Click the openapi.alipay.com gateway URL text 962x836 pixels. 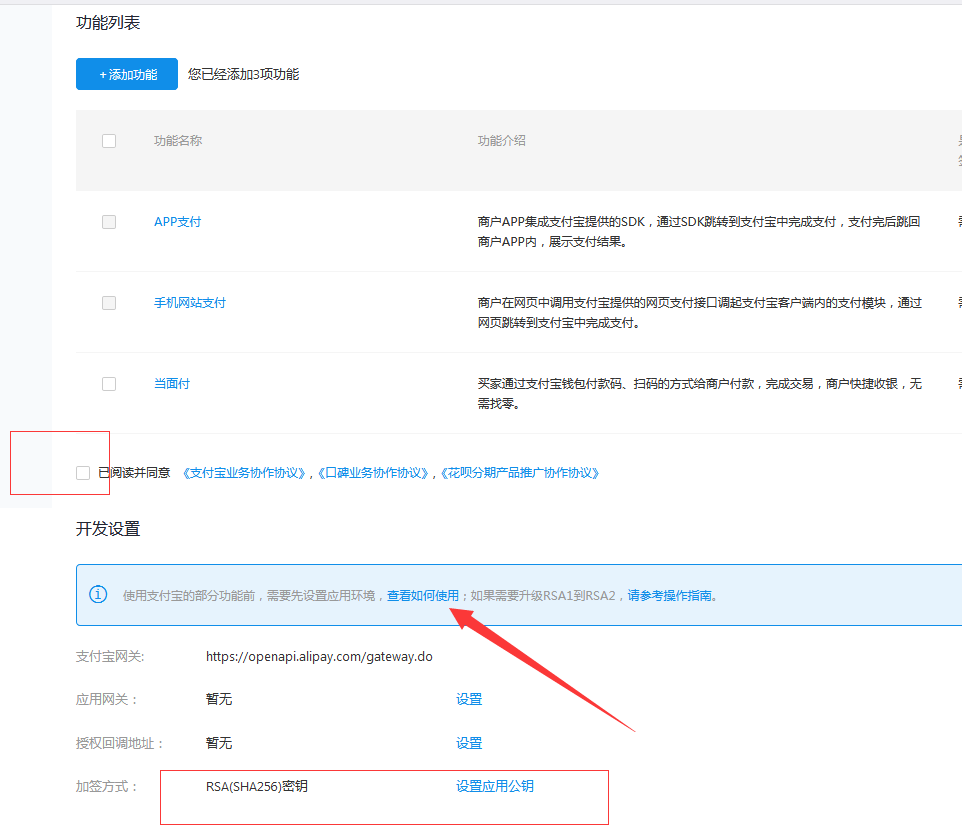pyautogui.click(x=319, y=657)
